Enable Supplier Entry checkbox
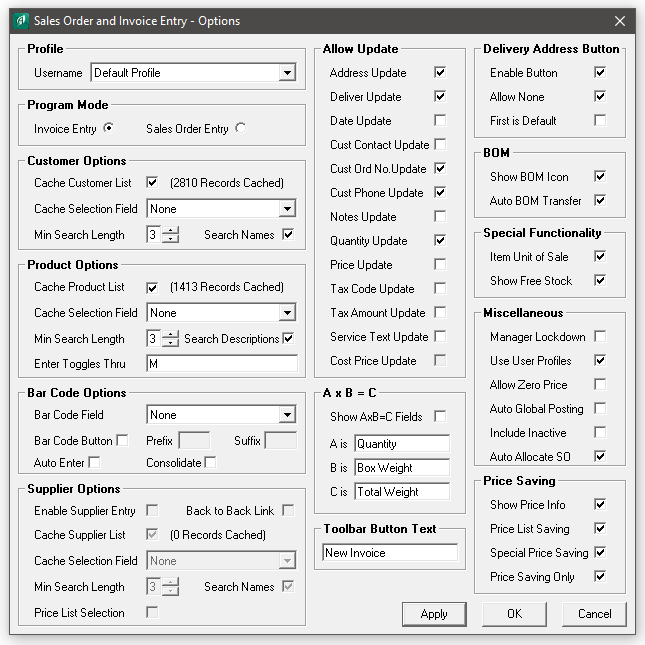 (152, 511)
